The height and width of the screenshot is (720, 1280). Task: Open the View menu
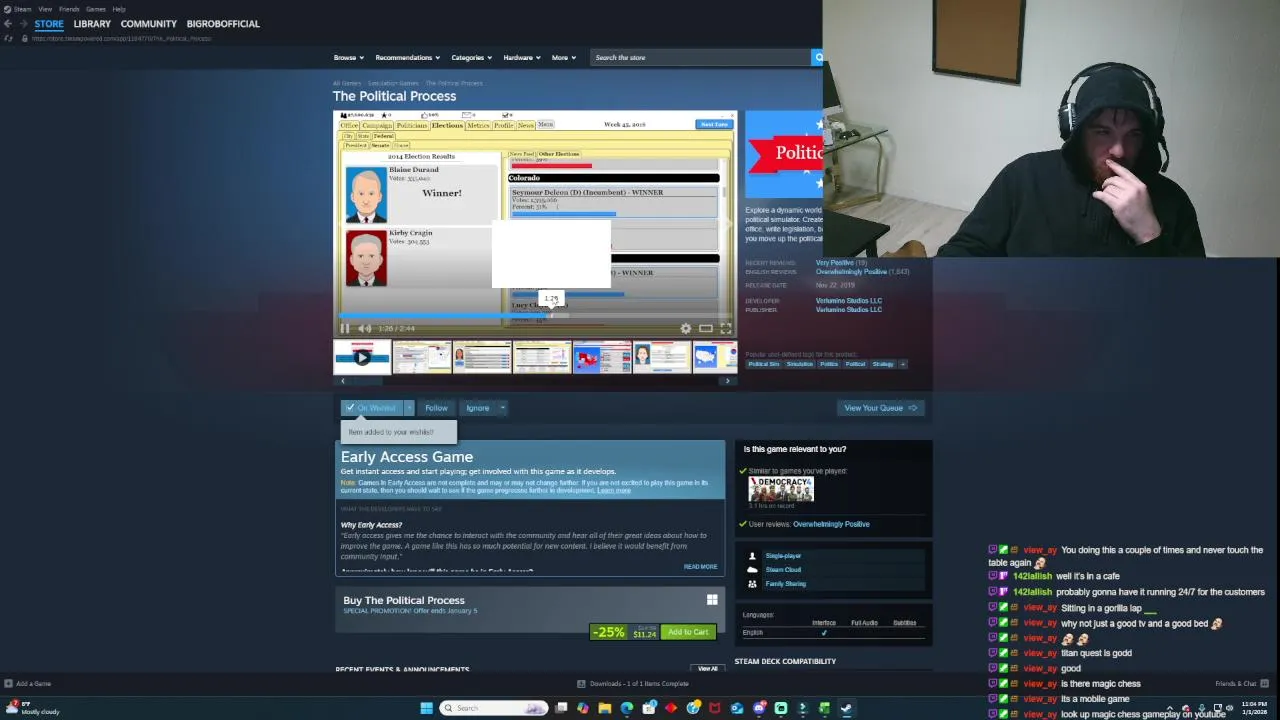(x=45, y=9)
